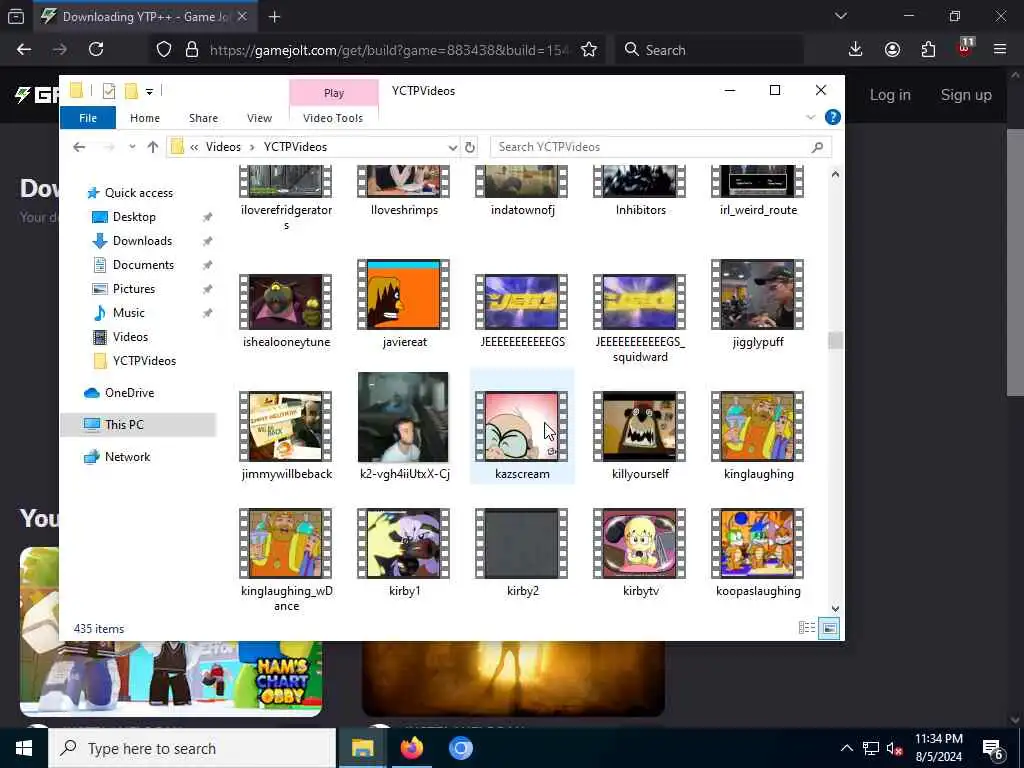Select the kazscream video thumbnail
1024x768 pixels.
click(x=522, y=426)
